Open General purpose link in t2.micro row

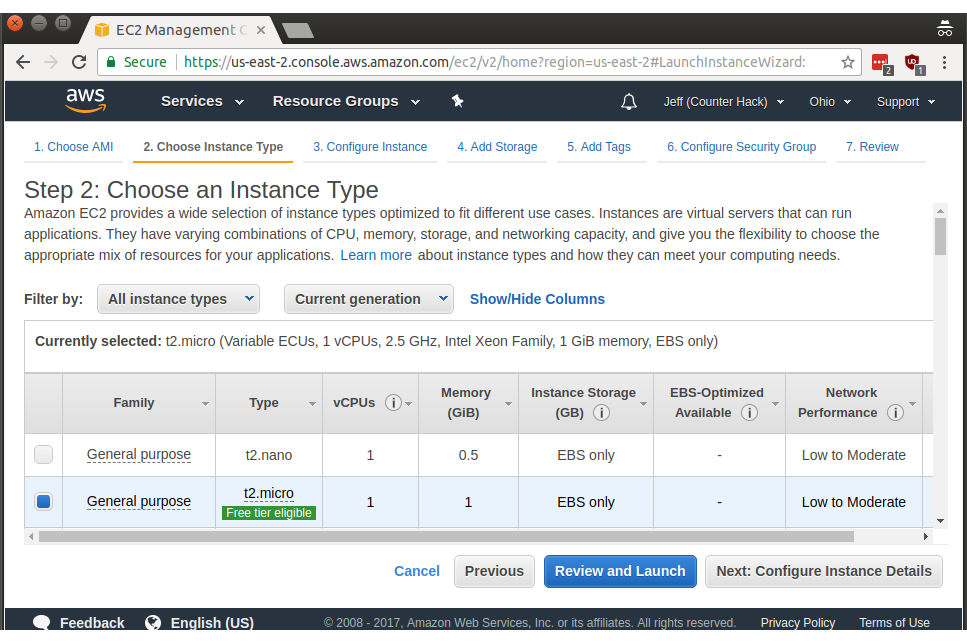[139, 502]
